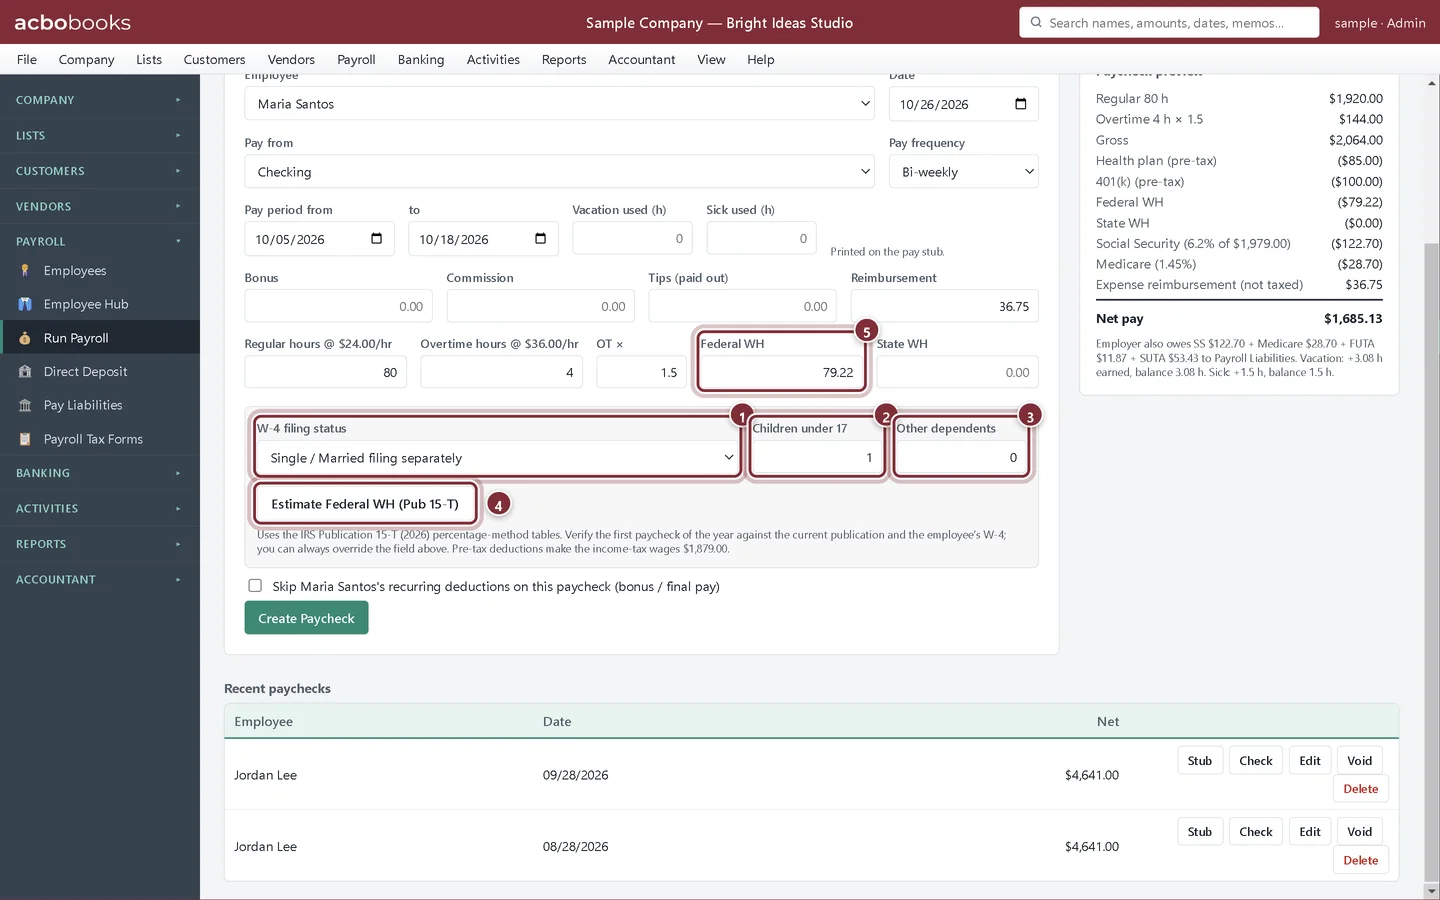Toggle Skip Maria Santos's recurring deductions checkbox
Image resolution: width=1440 pixels, height=900 pixels.
pos(255,586)
